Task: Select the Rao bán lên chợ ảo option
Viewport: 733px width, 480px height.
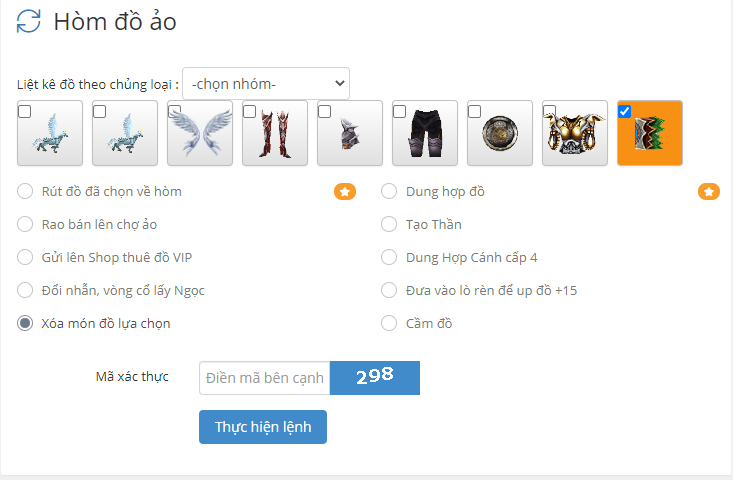Action: 26,224
